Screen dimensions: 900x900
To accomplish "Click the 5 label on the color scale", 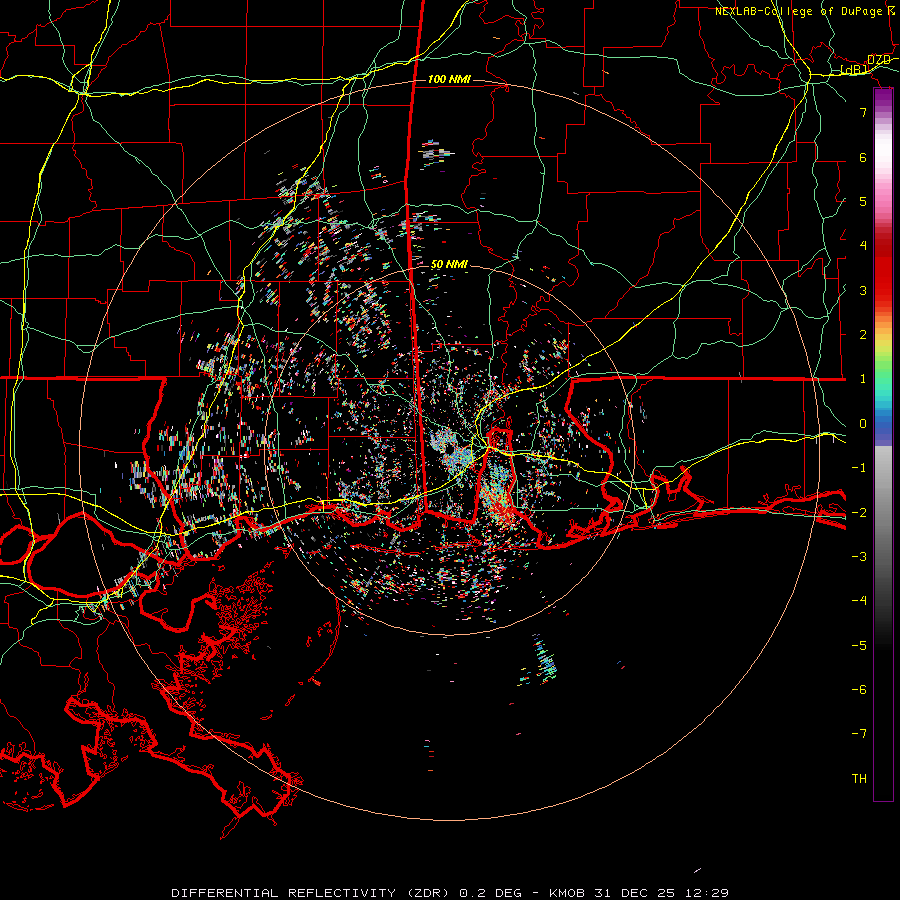I will 863,201.
